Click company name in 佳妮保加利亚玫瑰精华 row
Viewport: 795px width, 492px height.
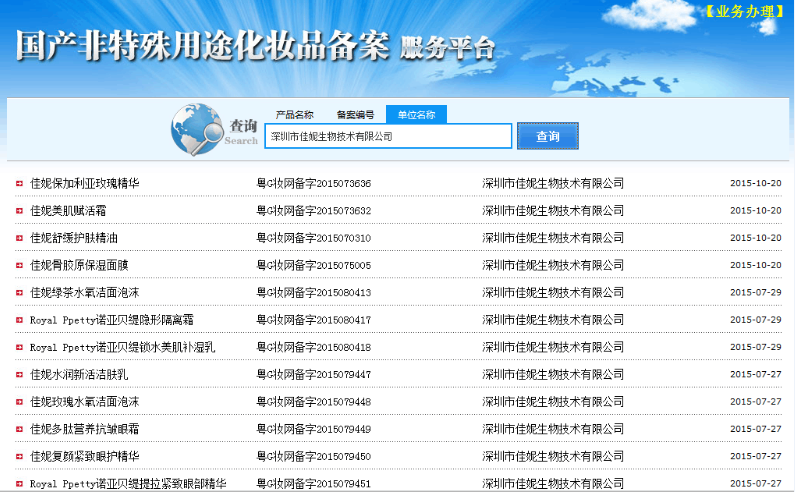(553, 183)
